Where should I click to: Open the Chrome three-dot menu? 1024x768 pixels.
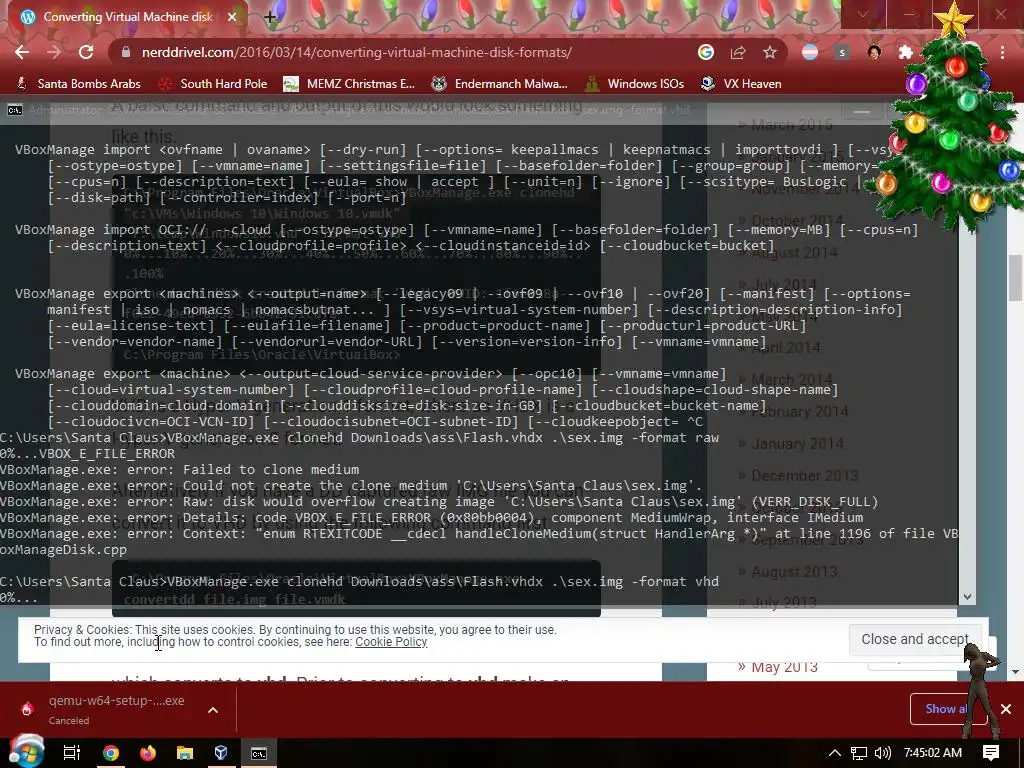pos(1002,52)
